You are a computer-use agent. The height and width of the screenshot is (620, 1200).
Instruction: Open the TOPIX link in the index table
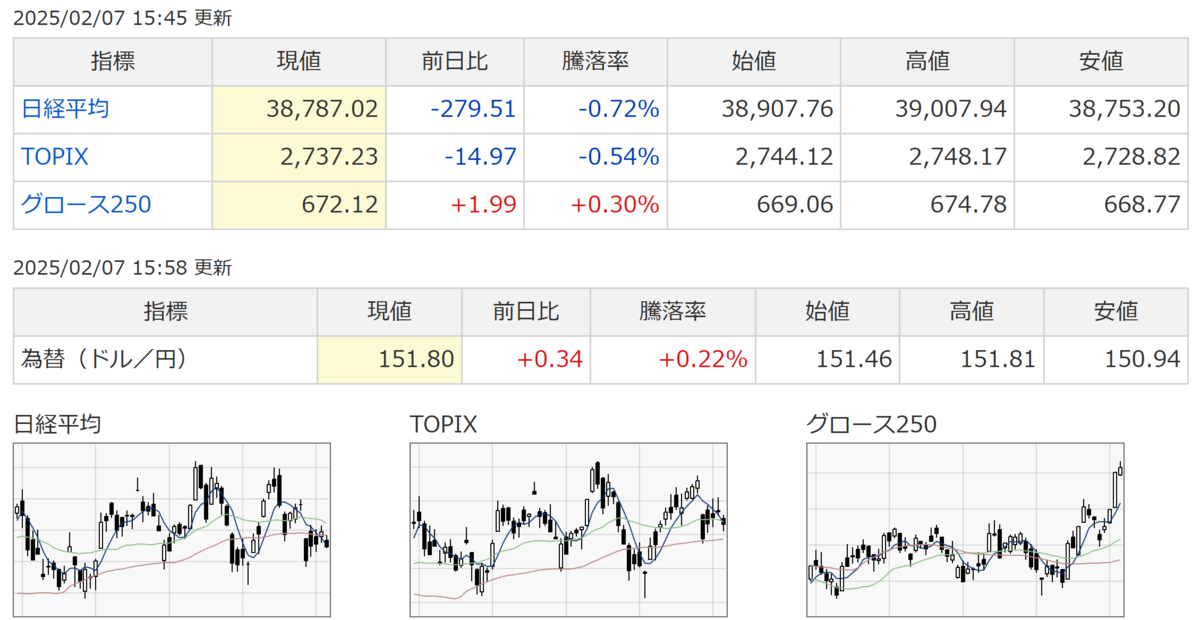(x=56, y=157)
